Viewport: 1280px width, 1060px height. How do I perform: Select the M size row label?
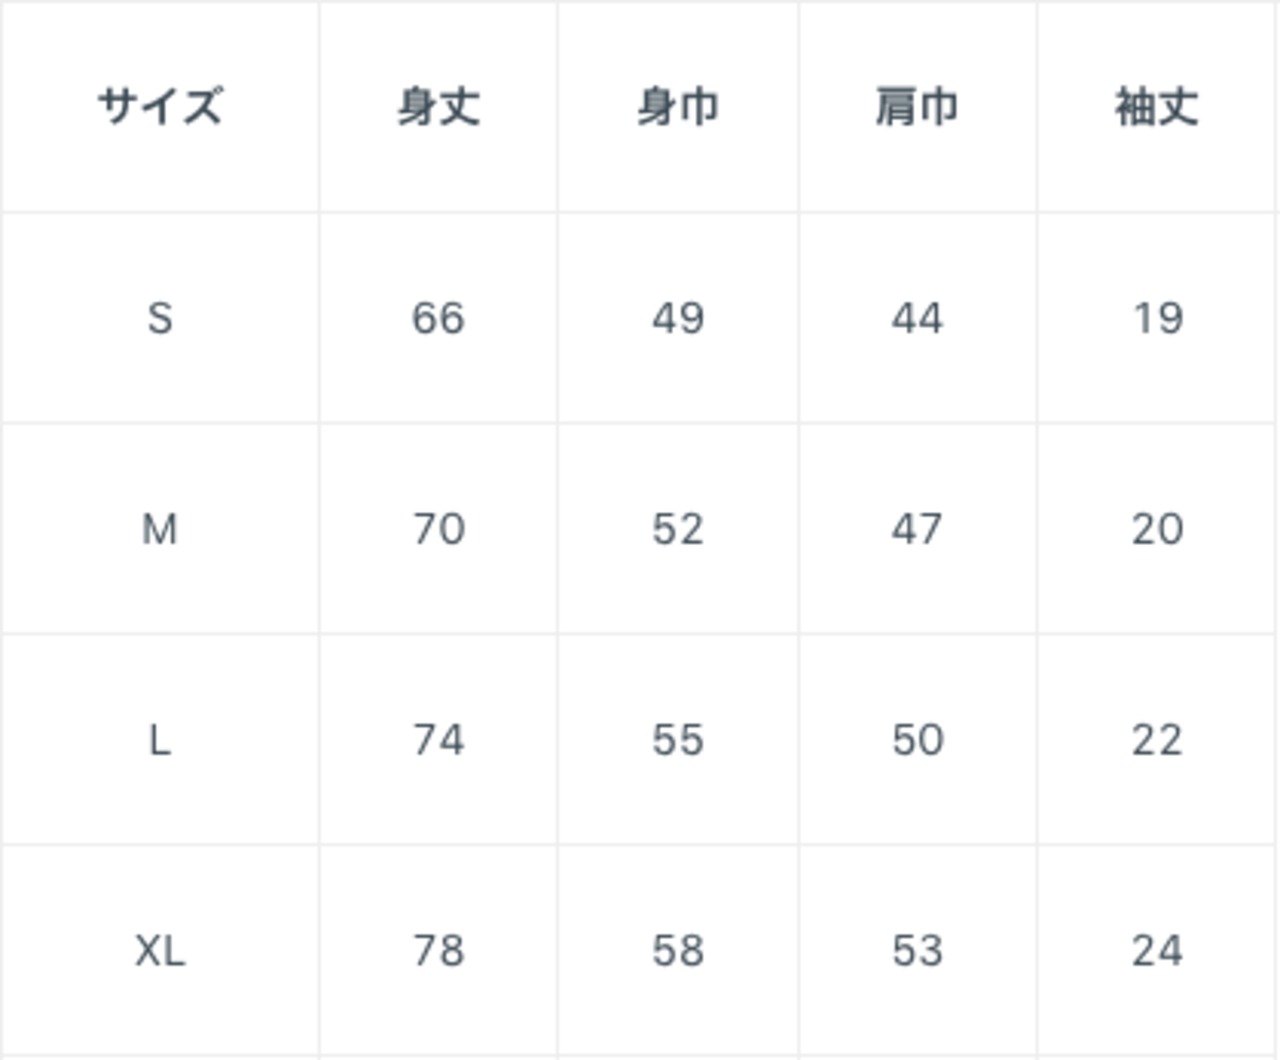pos(160,529)
